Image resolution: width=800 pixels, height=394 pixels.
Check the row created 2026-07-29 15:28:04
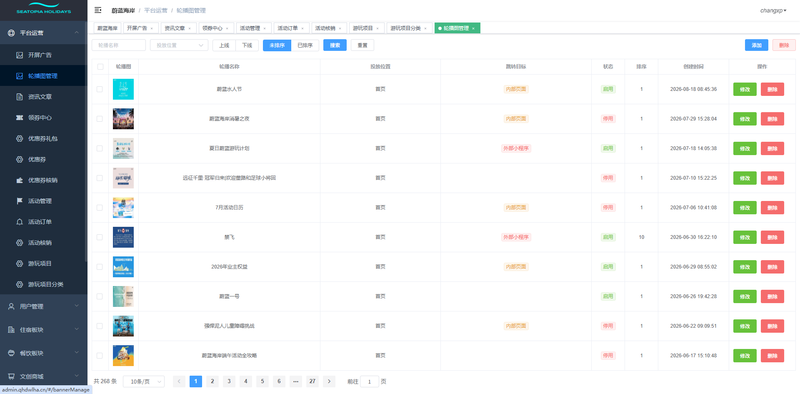point(100,118)
